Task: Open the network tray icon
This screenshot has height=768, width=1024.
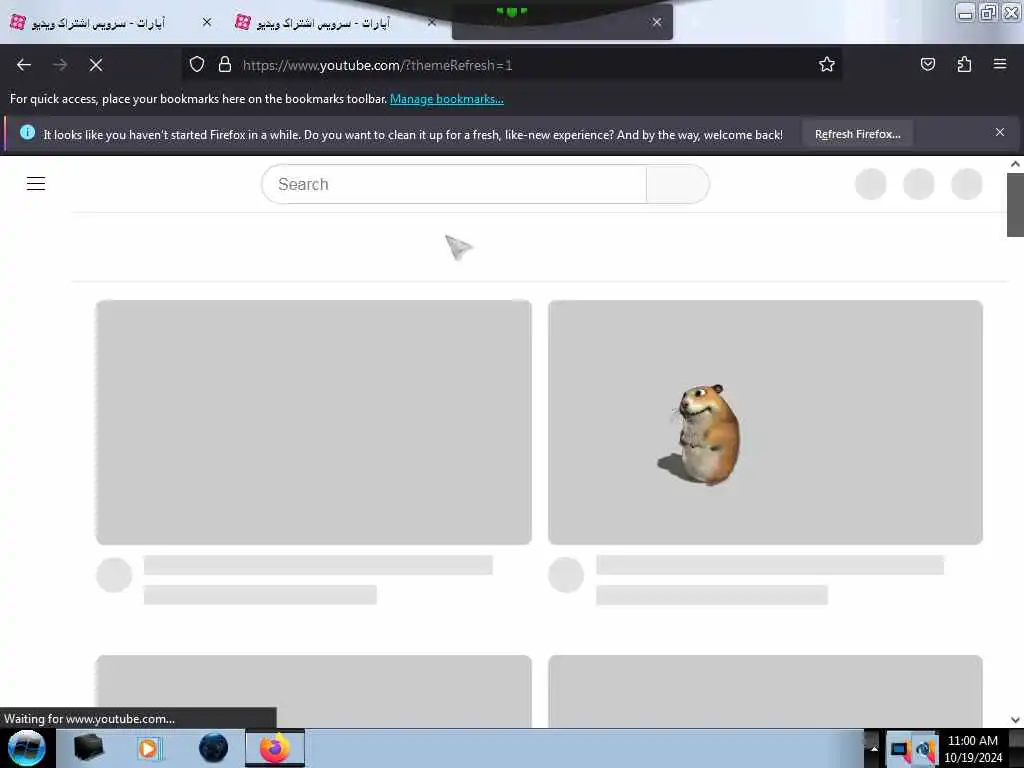Action: [901, 750]
